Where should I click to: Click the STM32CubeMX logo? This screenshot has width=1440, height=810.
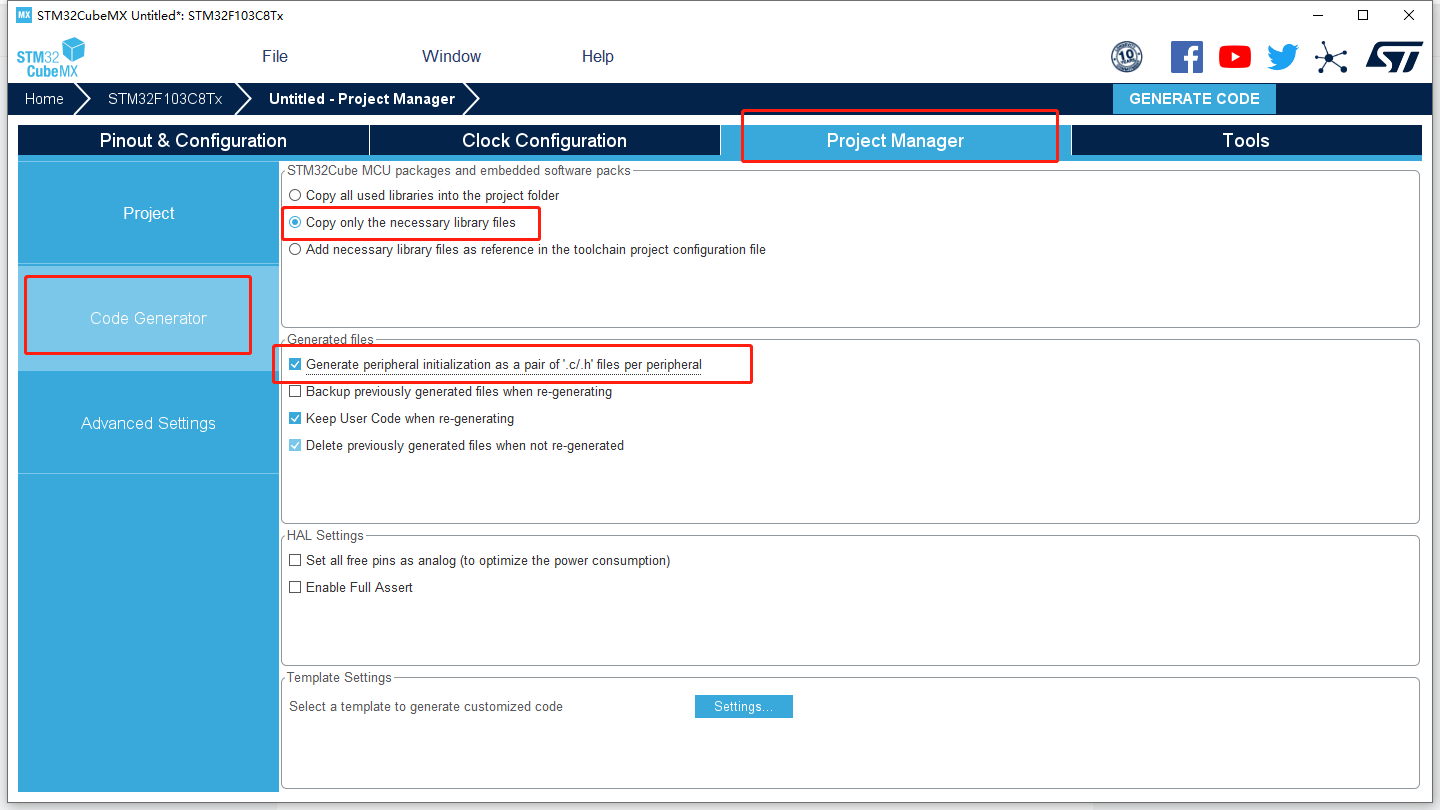click(51, 58)
